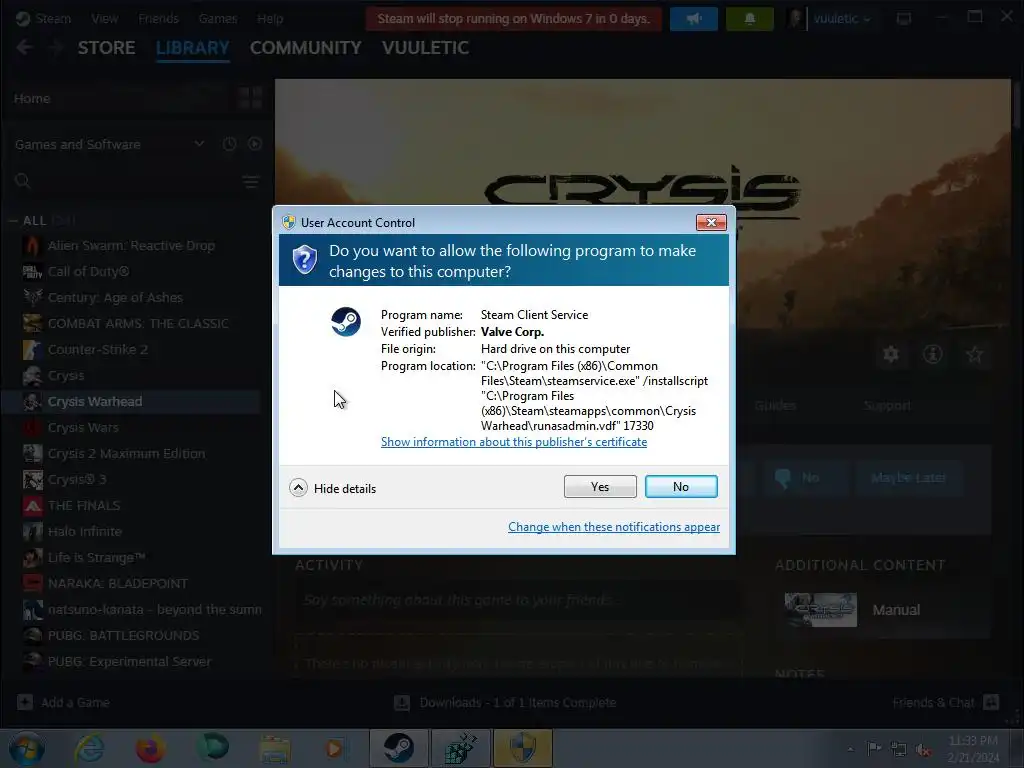Screen dimensions: 1024x768
Task: Select Crysis 2 Maximum Edition in library
Action: pyautogui.click(x=126, y=454)
